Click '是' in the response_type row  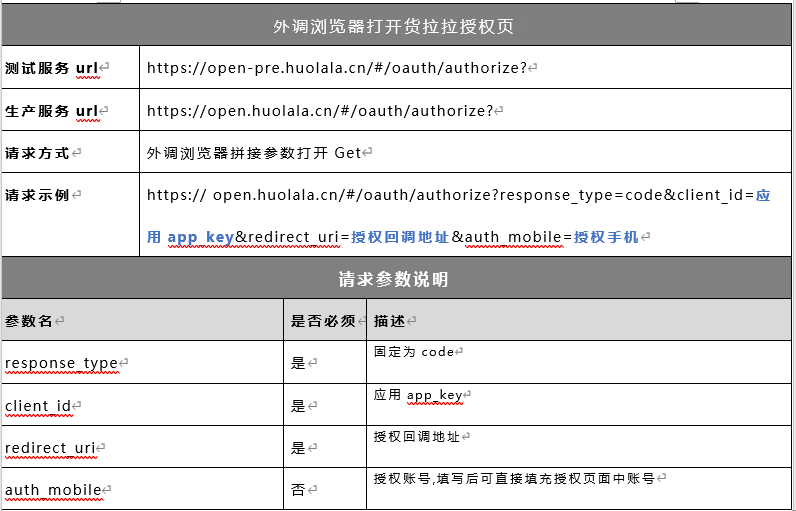coord(298,363)
